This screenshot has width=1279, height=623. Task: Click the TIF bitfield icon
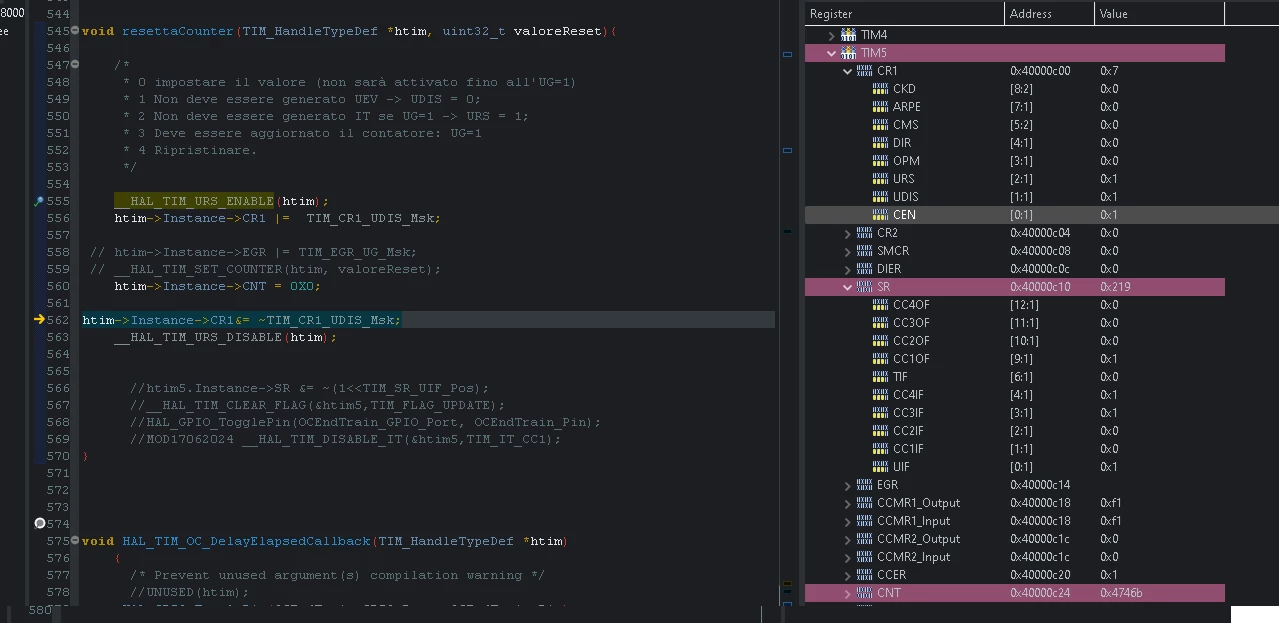pyautogui.click(x=880, y=377)
